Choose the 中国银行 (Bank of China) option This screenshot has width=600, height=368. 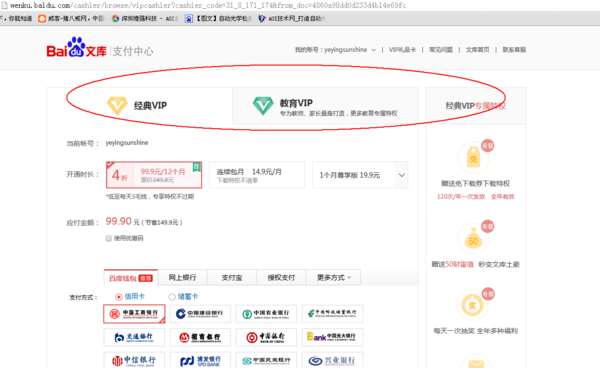tap(266, 337)
